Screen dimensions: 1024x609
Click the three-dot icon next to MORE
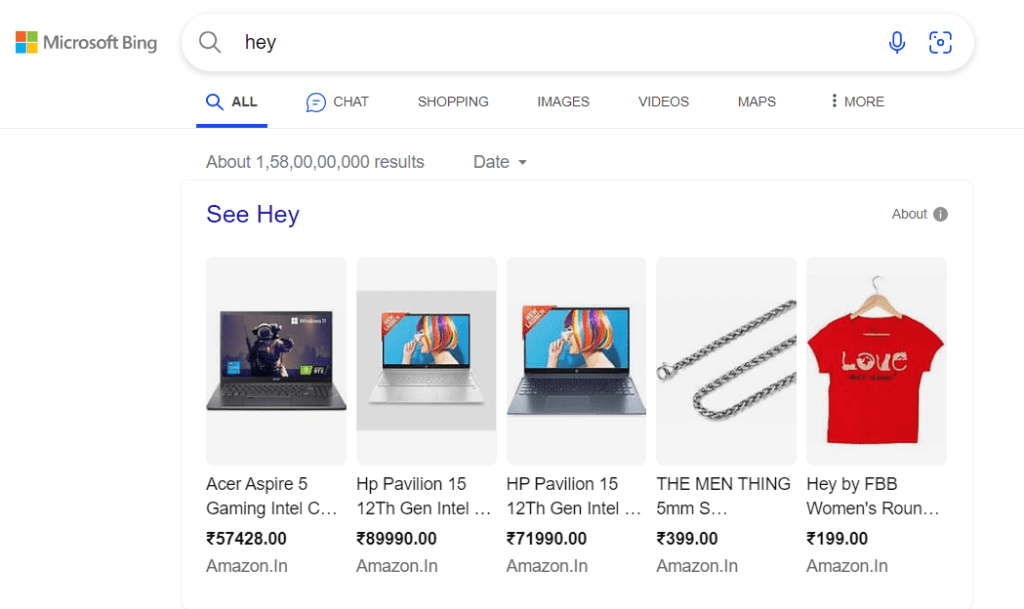[834, 101]
